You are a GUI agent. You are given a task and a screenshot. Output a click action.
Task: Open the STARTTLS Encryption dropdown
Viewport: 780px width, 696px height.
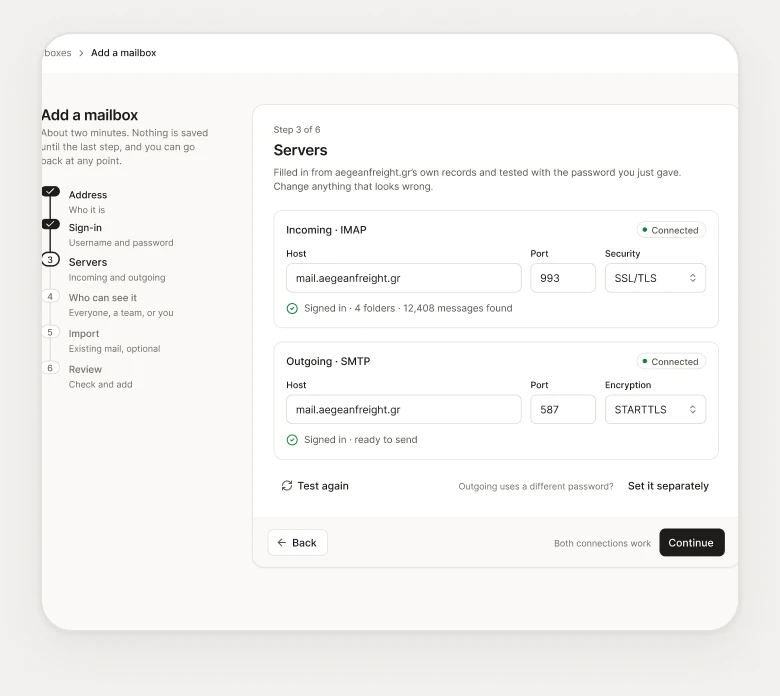tap(655, 409)
